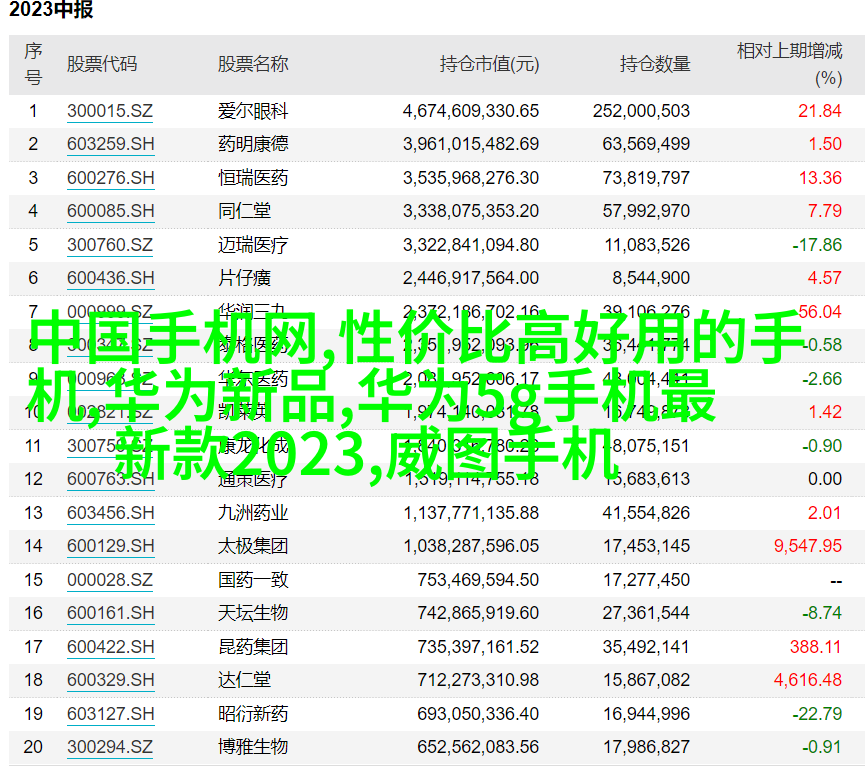
Task: Open stock code link 600129.SH
Action: 110,546
